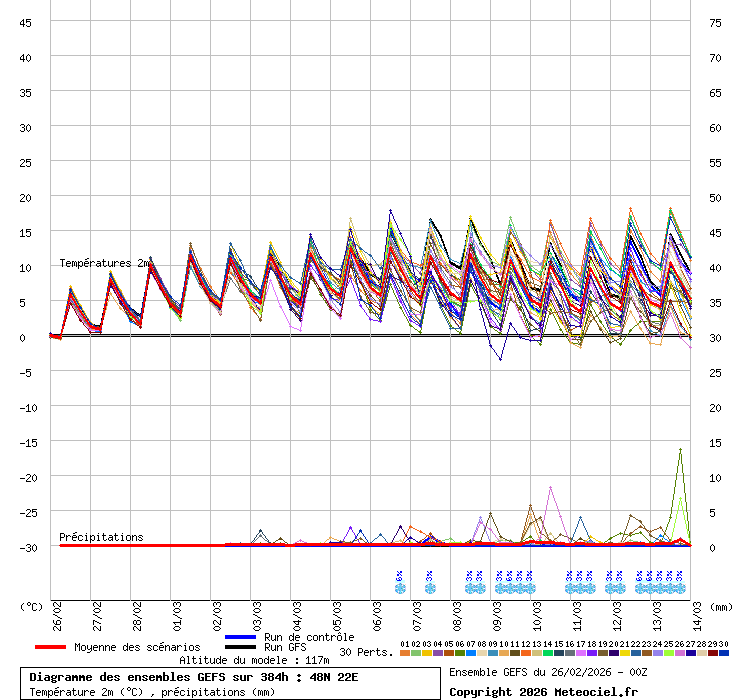The image size is (740, 700).
Task: Select perturbation 01 orange color swatch
Action: pos(405,653)
